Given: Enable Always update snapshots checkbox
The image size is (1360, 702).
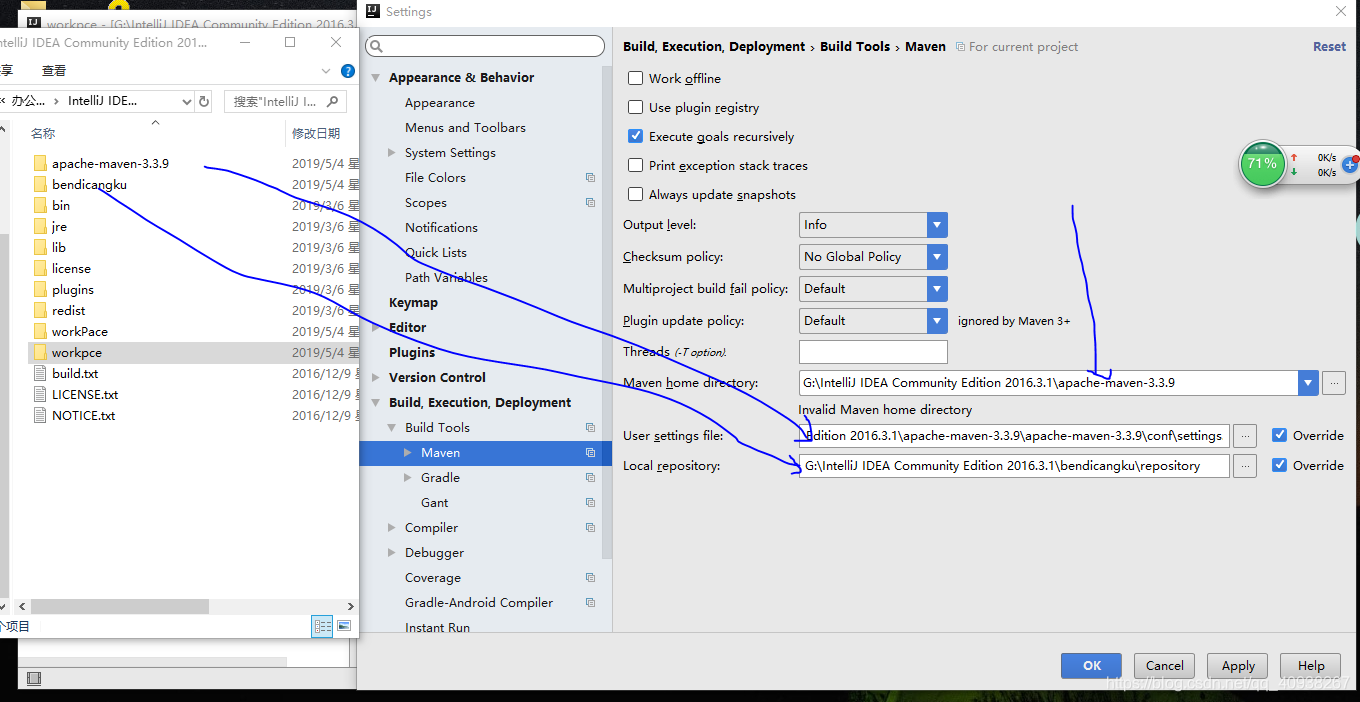Looking at the screenshot, I should click(x=635, y=194).
